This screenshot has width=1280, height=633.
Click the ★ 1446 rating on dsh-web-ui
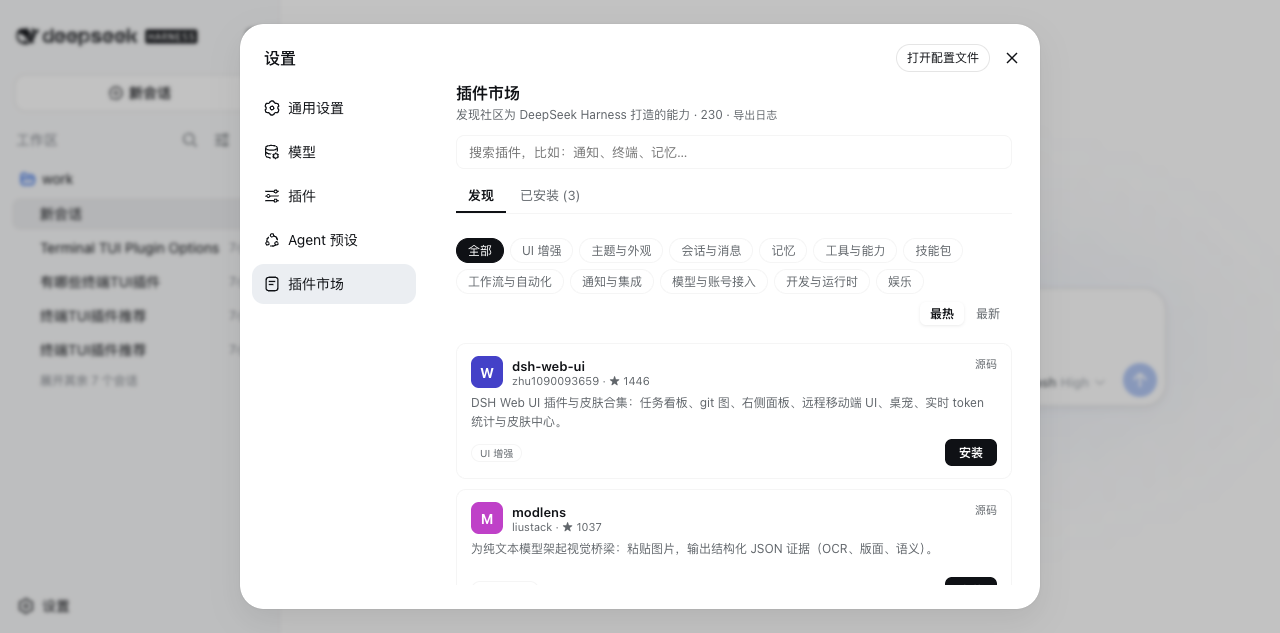(629, 381)
